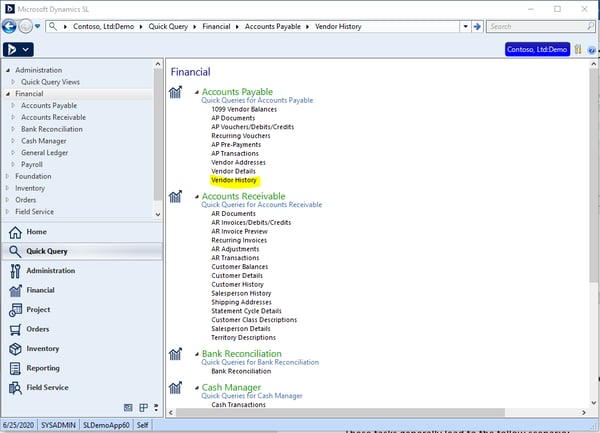Click chart icon beside Bank Reconciliation heading
The image size is (600, 433).
175,354
